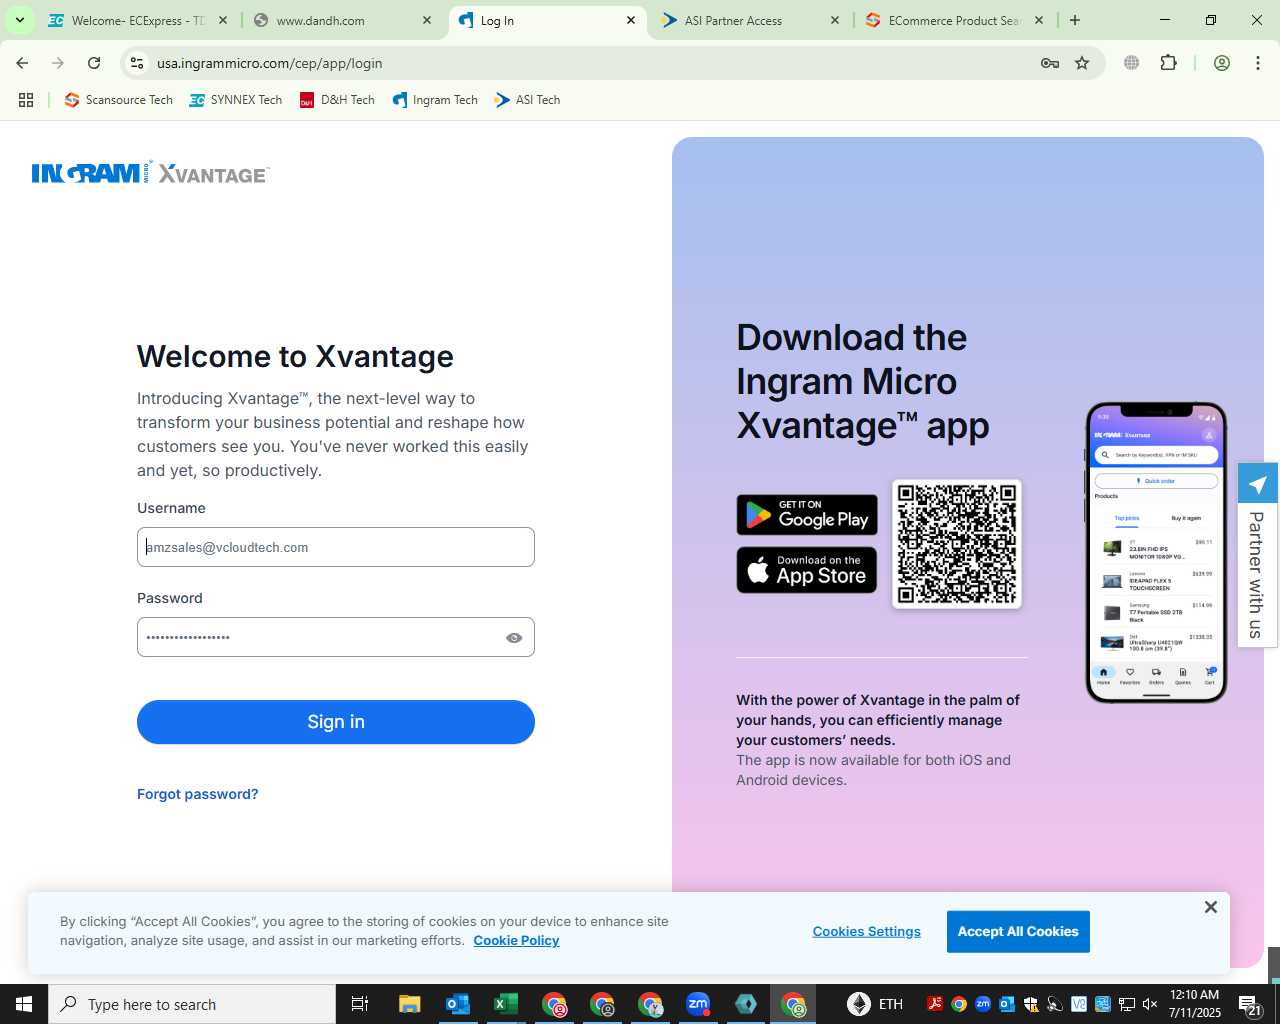Screen dimensions: 1280x1024
Task: Close the www.dandh.com tab
Action: point(427,20)
